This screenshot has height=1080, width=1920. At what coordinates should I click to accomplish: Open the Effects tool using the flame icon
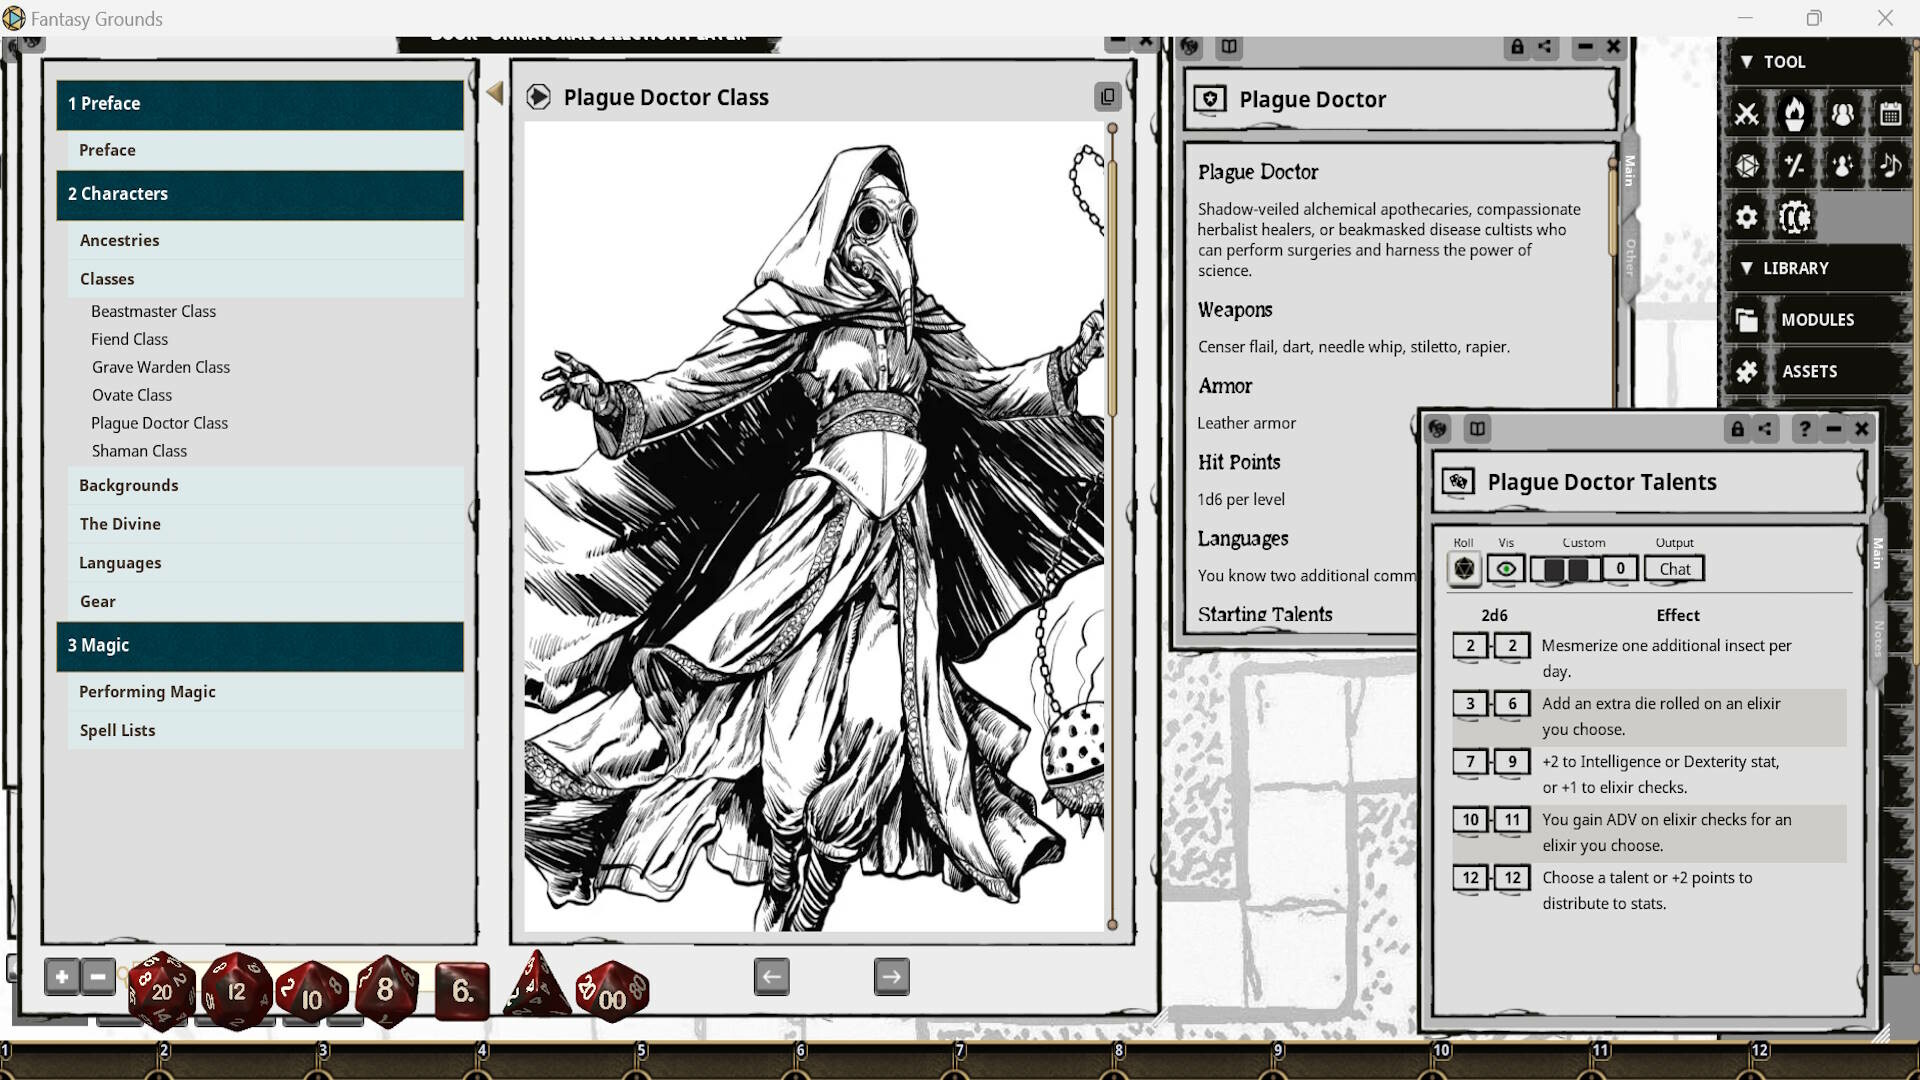1795,114
